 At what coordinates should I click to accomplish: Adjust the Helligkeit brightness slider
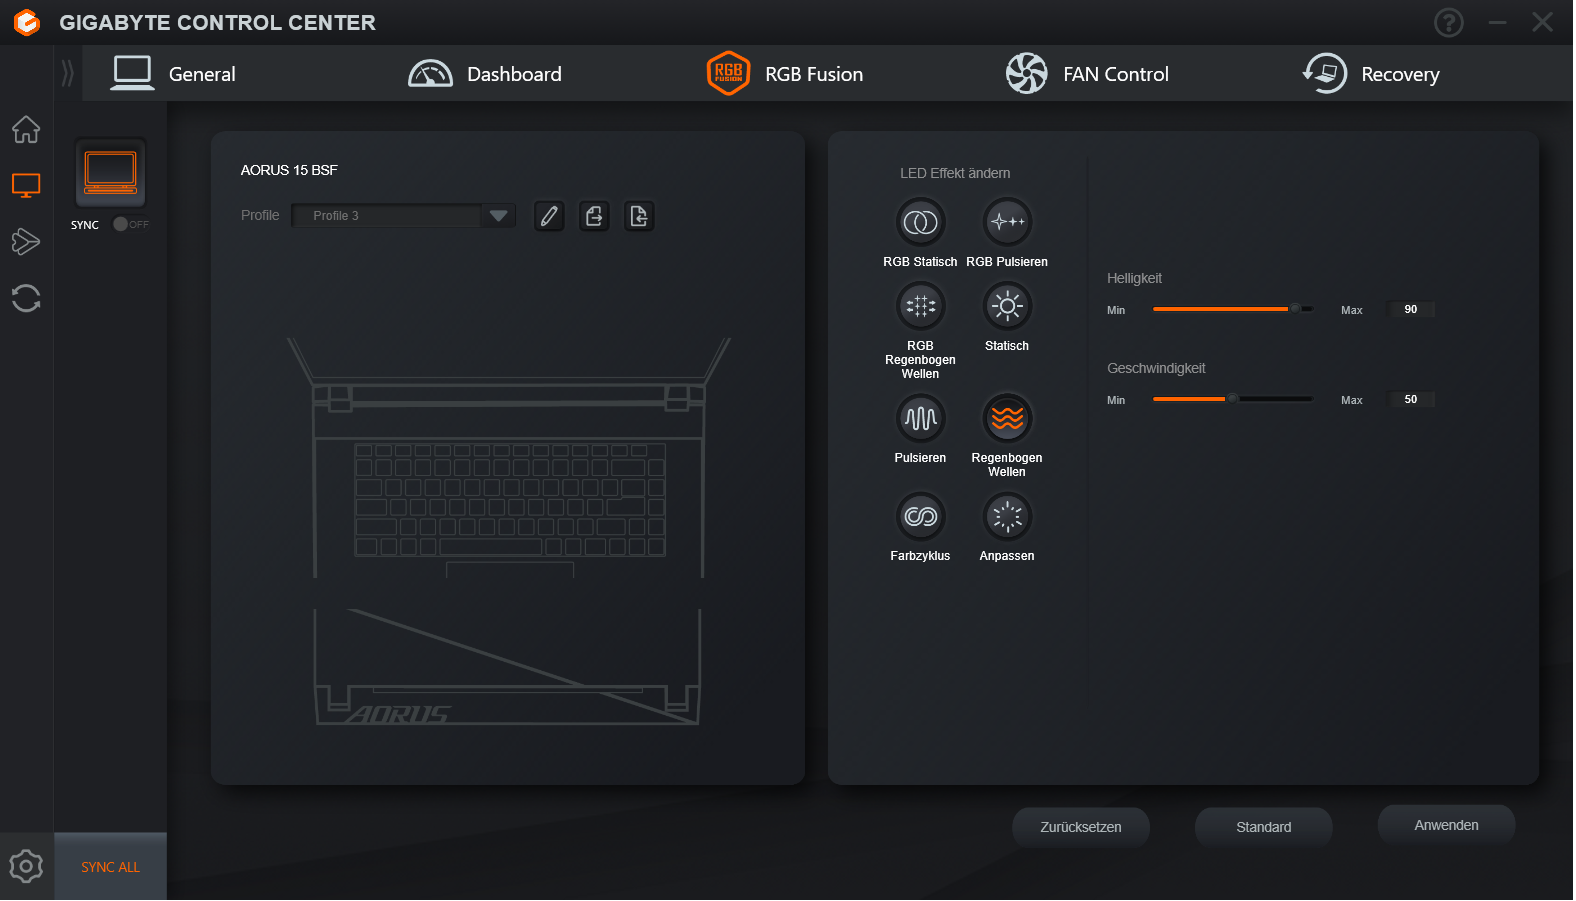[1233, 309]
